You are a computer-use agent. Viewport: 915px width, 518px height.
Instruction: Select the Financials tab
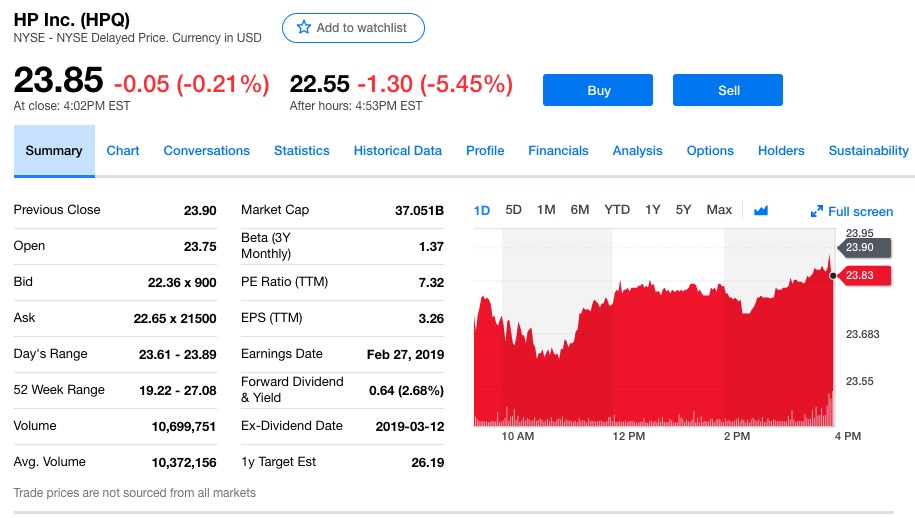click(x=558, y=151)
